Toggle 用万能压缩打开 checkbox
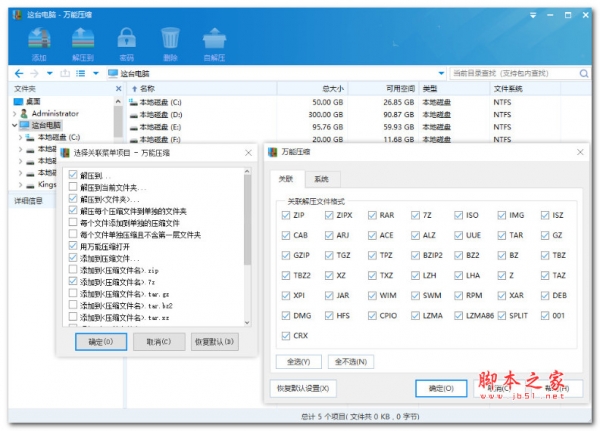This screenshot has height=431, width=600. (x=73, y=246)
